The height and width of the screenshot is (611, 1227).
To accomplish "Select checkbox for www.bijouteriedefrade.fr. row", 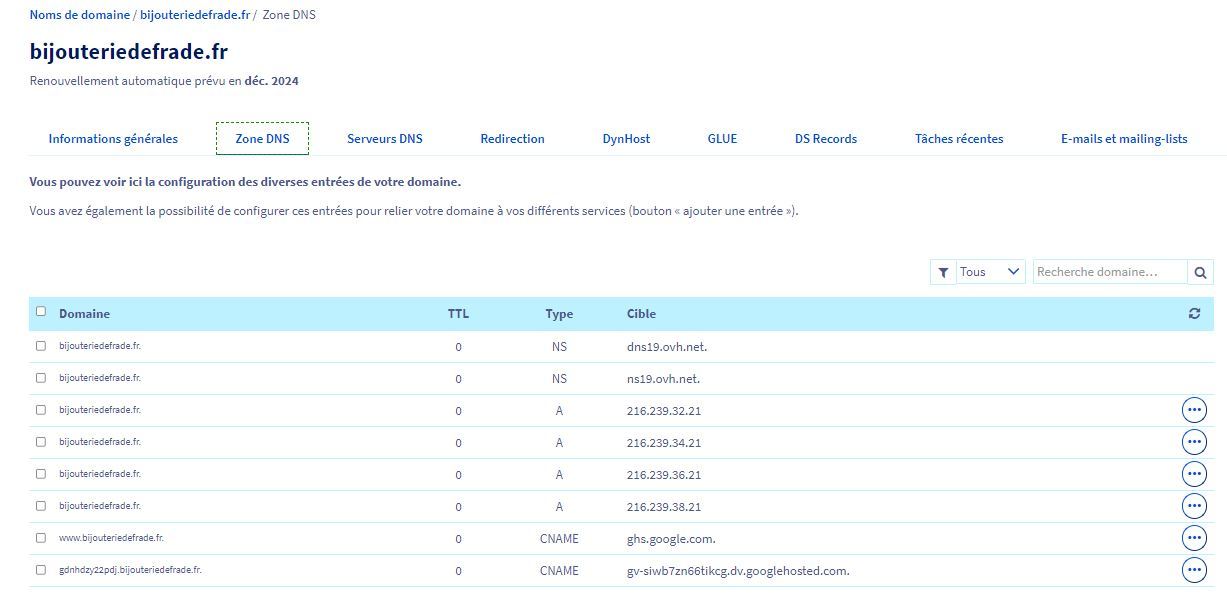I will (x=41, y=538).
